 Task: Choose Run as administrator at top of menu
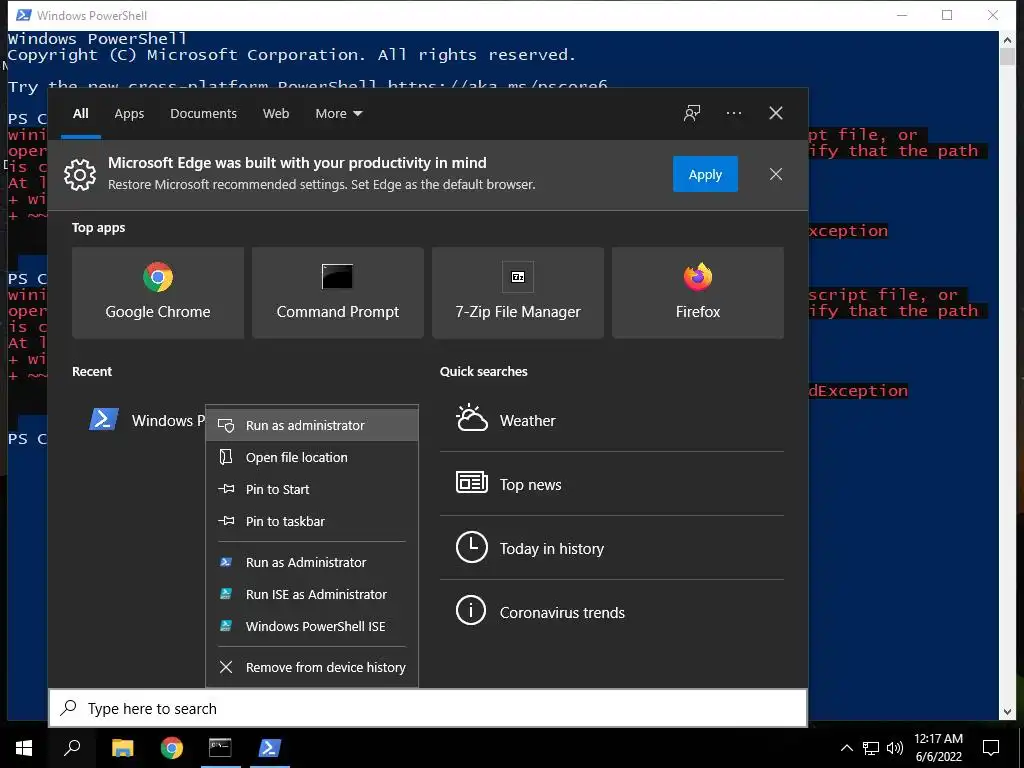[312, 425]
